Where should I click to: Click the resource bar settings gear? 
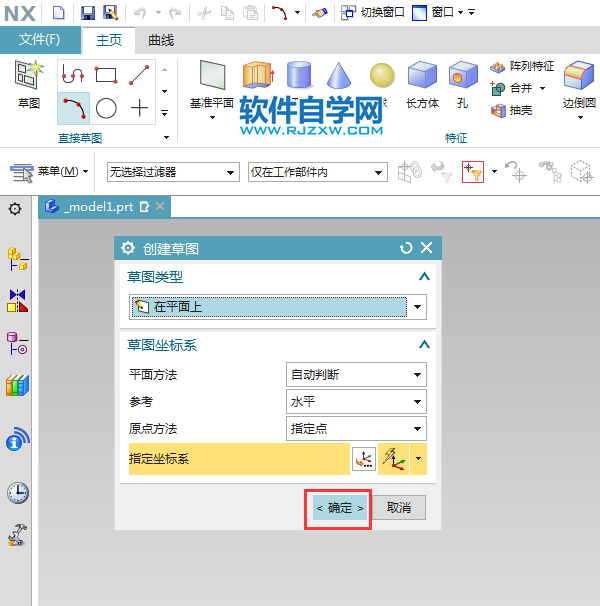click(15, 209)
